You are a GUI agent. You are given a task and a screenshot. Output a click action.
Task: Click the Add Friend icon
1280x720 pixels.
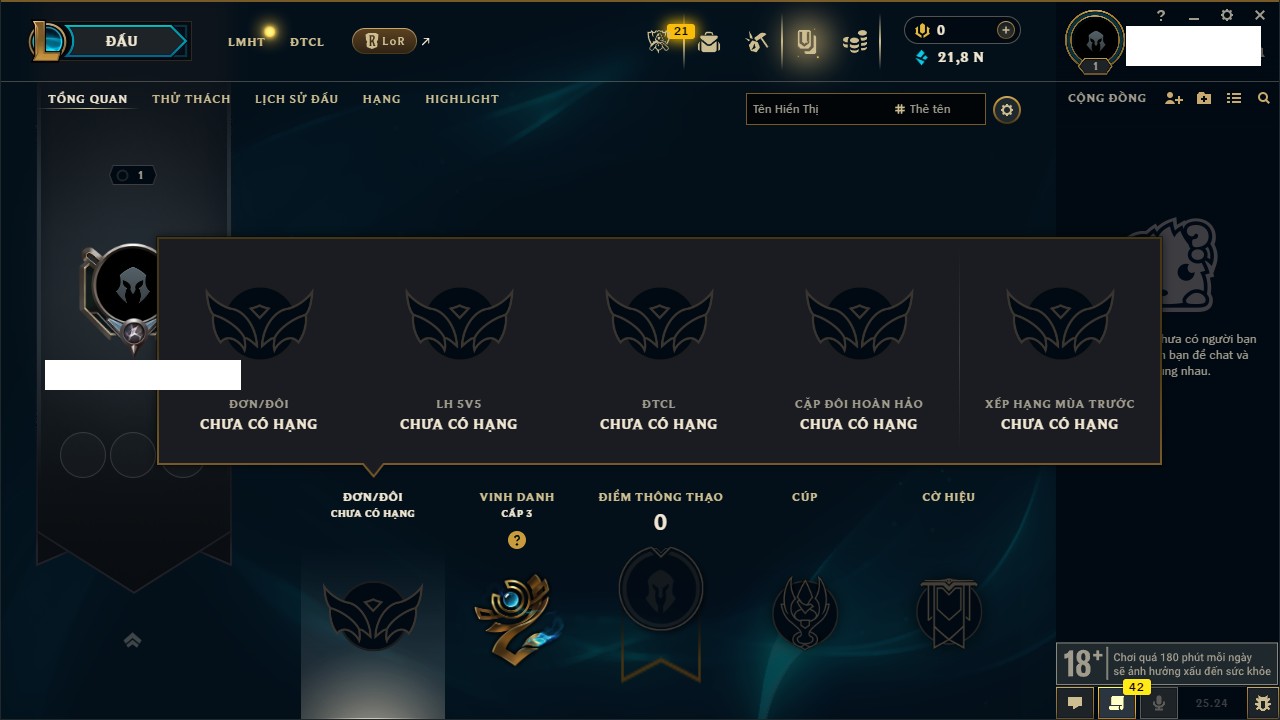[x=1174, y=98]
